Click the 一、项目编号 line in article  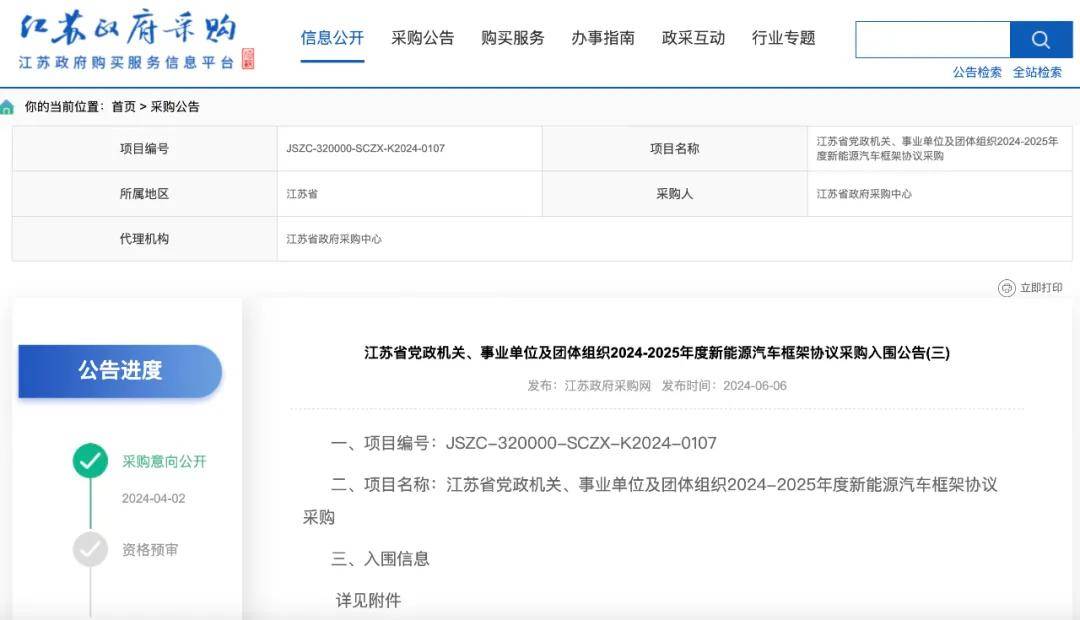tap(523, 443)
